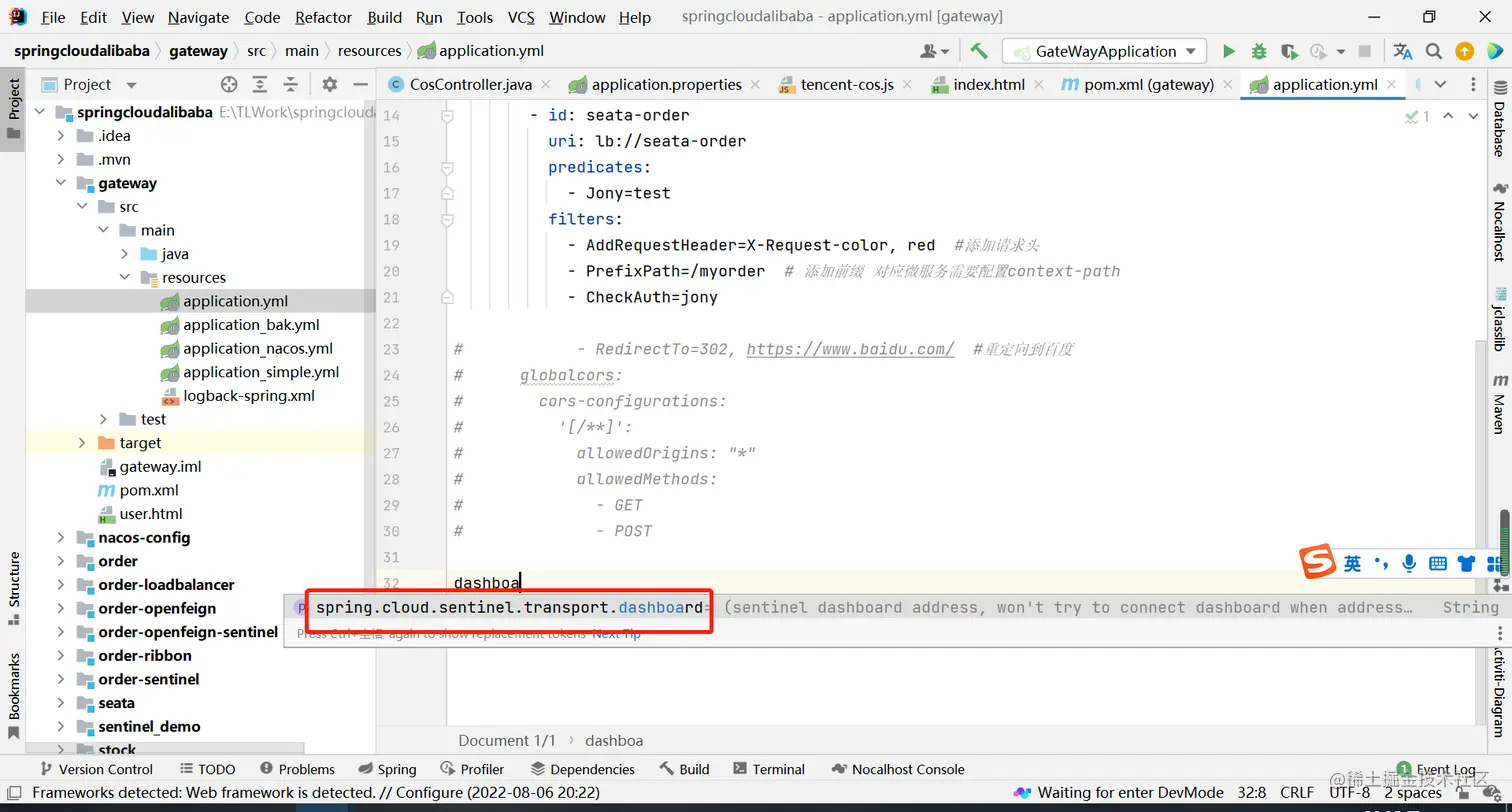The image size is (1512, 812).
Task: Open the Sogou soft keyboard icon
Action: point(1438,563)
